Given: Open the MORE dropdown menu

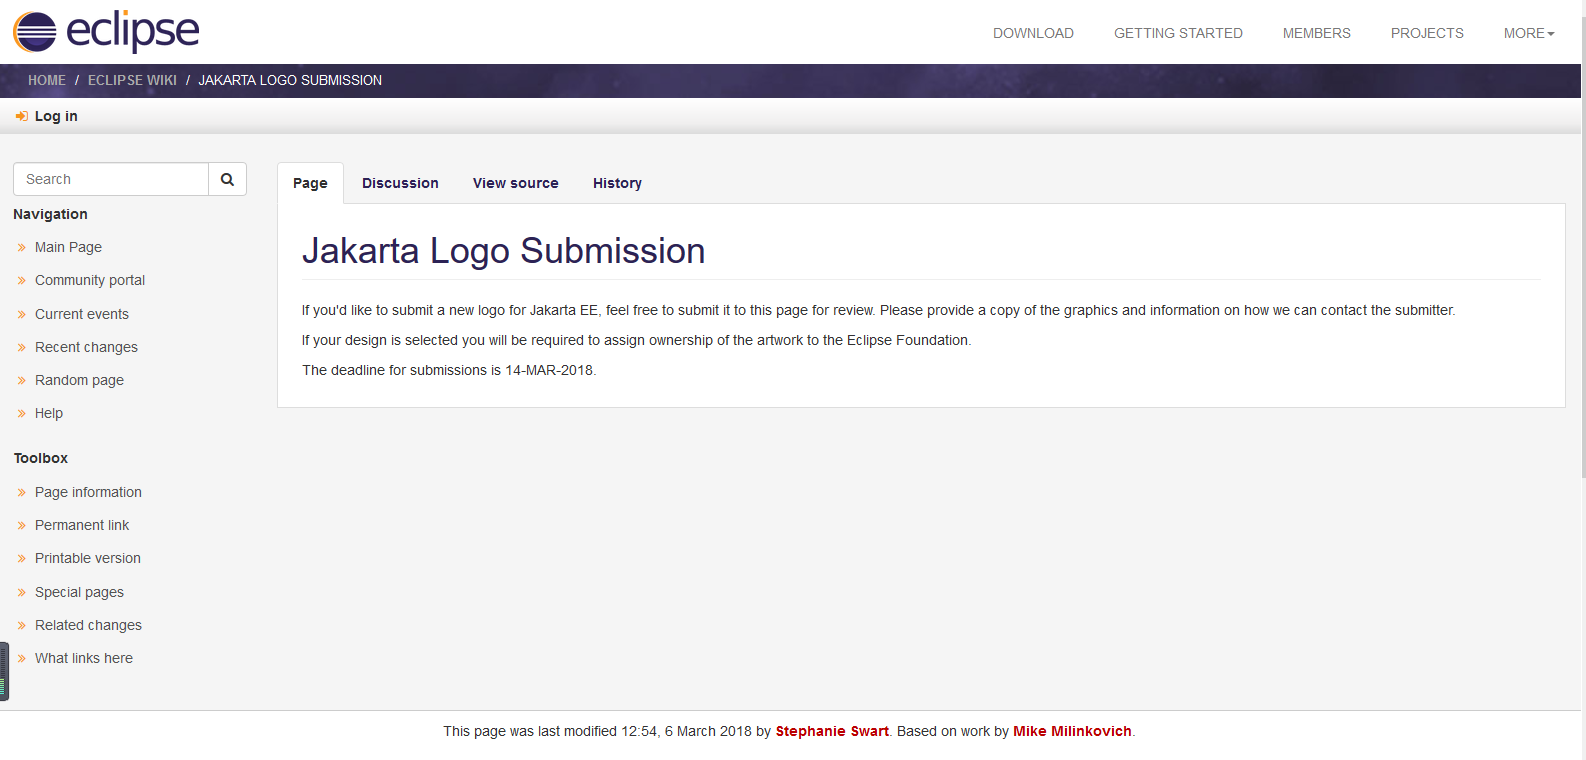Looking at the screenshot, I should tap(1529, 33).
